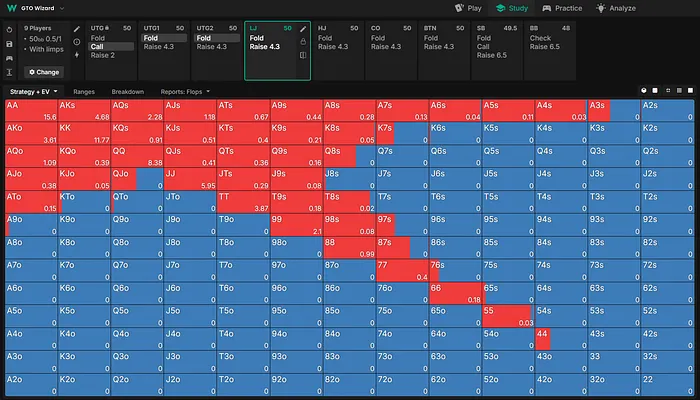Click the pencil edit icon beside player settings
The height and width of the screenshot is (400, 700).
tap(76, 29)
